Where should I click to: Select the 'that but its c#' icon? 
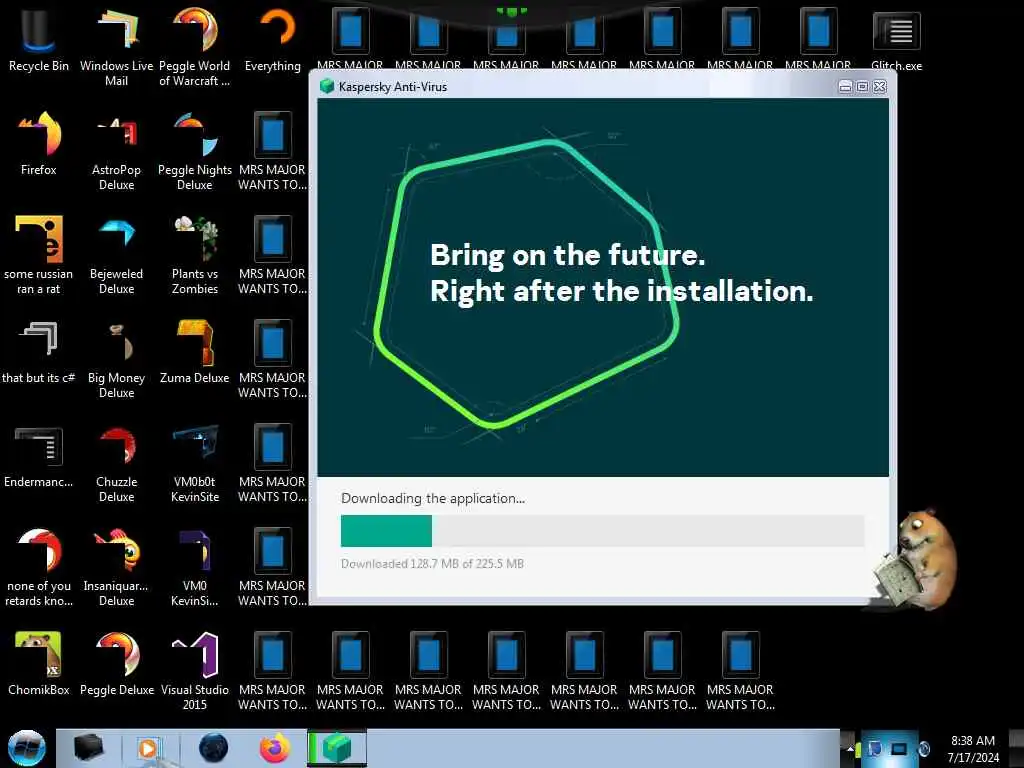[x=39, y=351]
